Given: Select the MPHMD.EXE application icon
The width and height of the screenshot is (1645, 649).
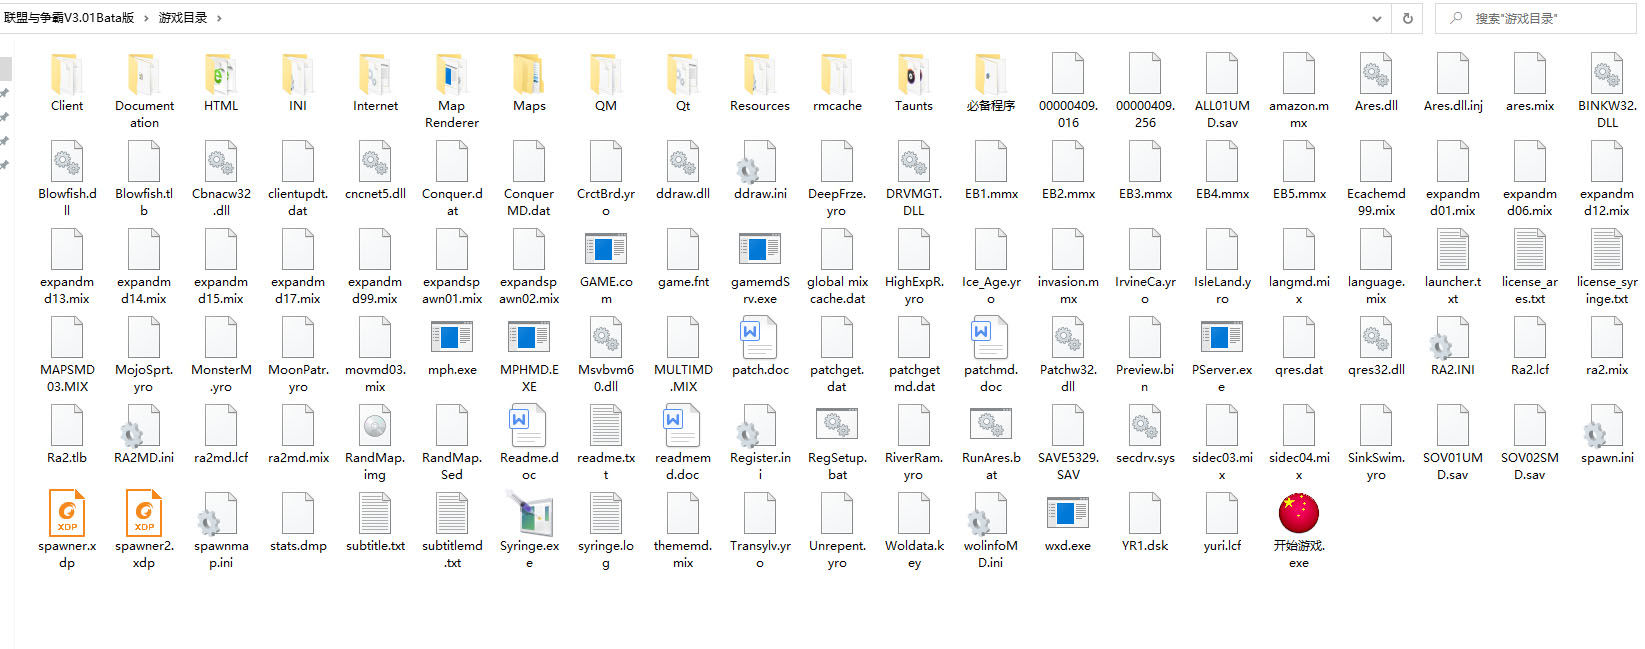Looking at the screenshot, I should click(x=529, y=336).
